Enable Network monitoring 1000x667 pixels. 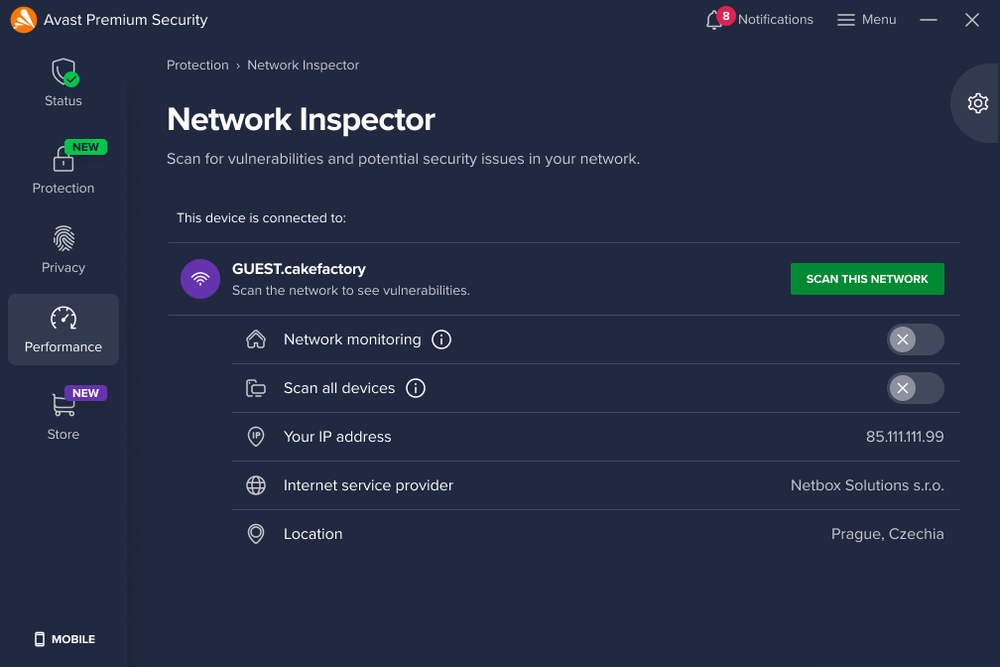click(915, 339)
